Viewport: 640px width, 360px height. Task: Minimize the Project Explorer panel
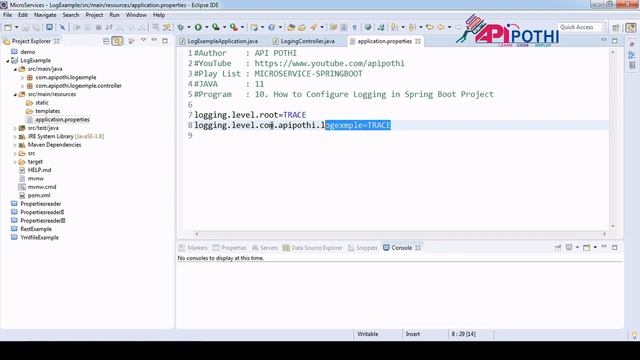154,40
